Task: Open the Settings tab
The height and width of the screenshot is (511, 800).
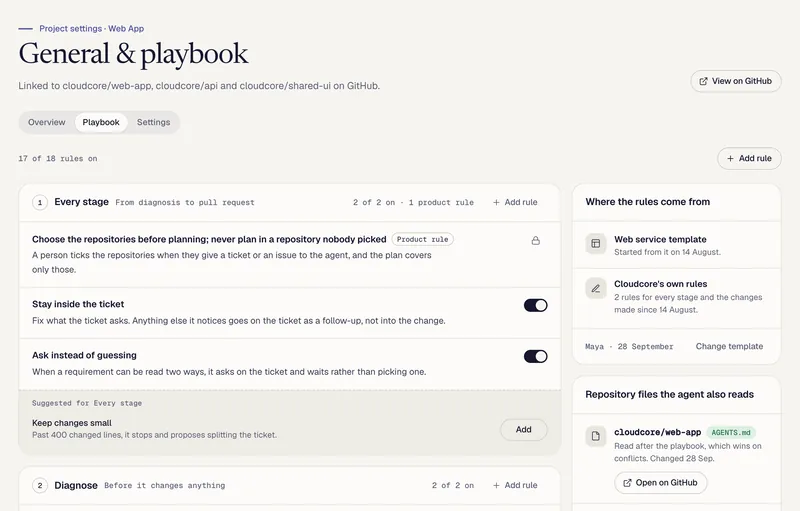Action: (x=154, y=122)
